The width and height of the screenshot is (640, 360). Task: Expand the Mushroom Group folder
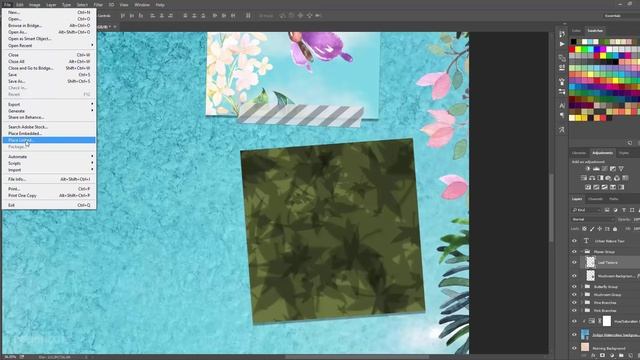click(x=582, y=294)
